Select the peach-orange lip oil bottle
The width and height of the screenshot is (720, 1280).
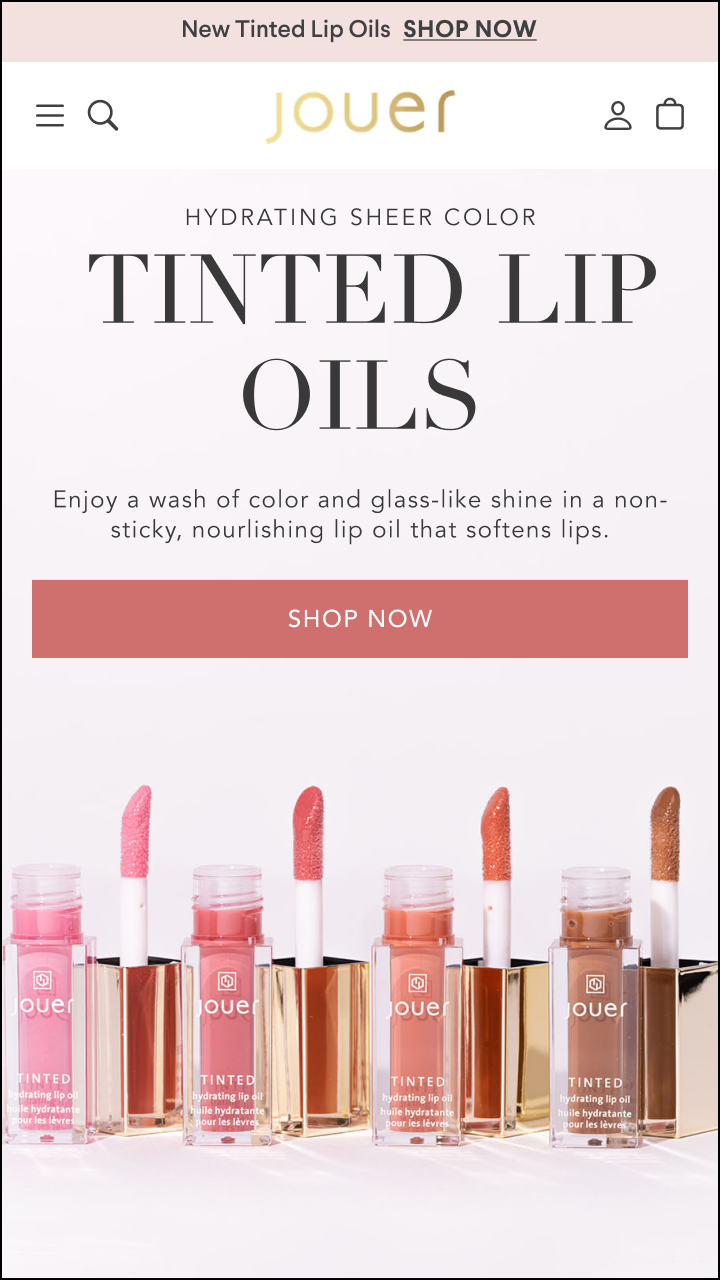click(417, 1005)
